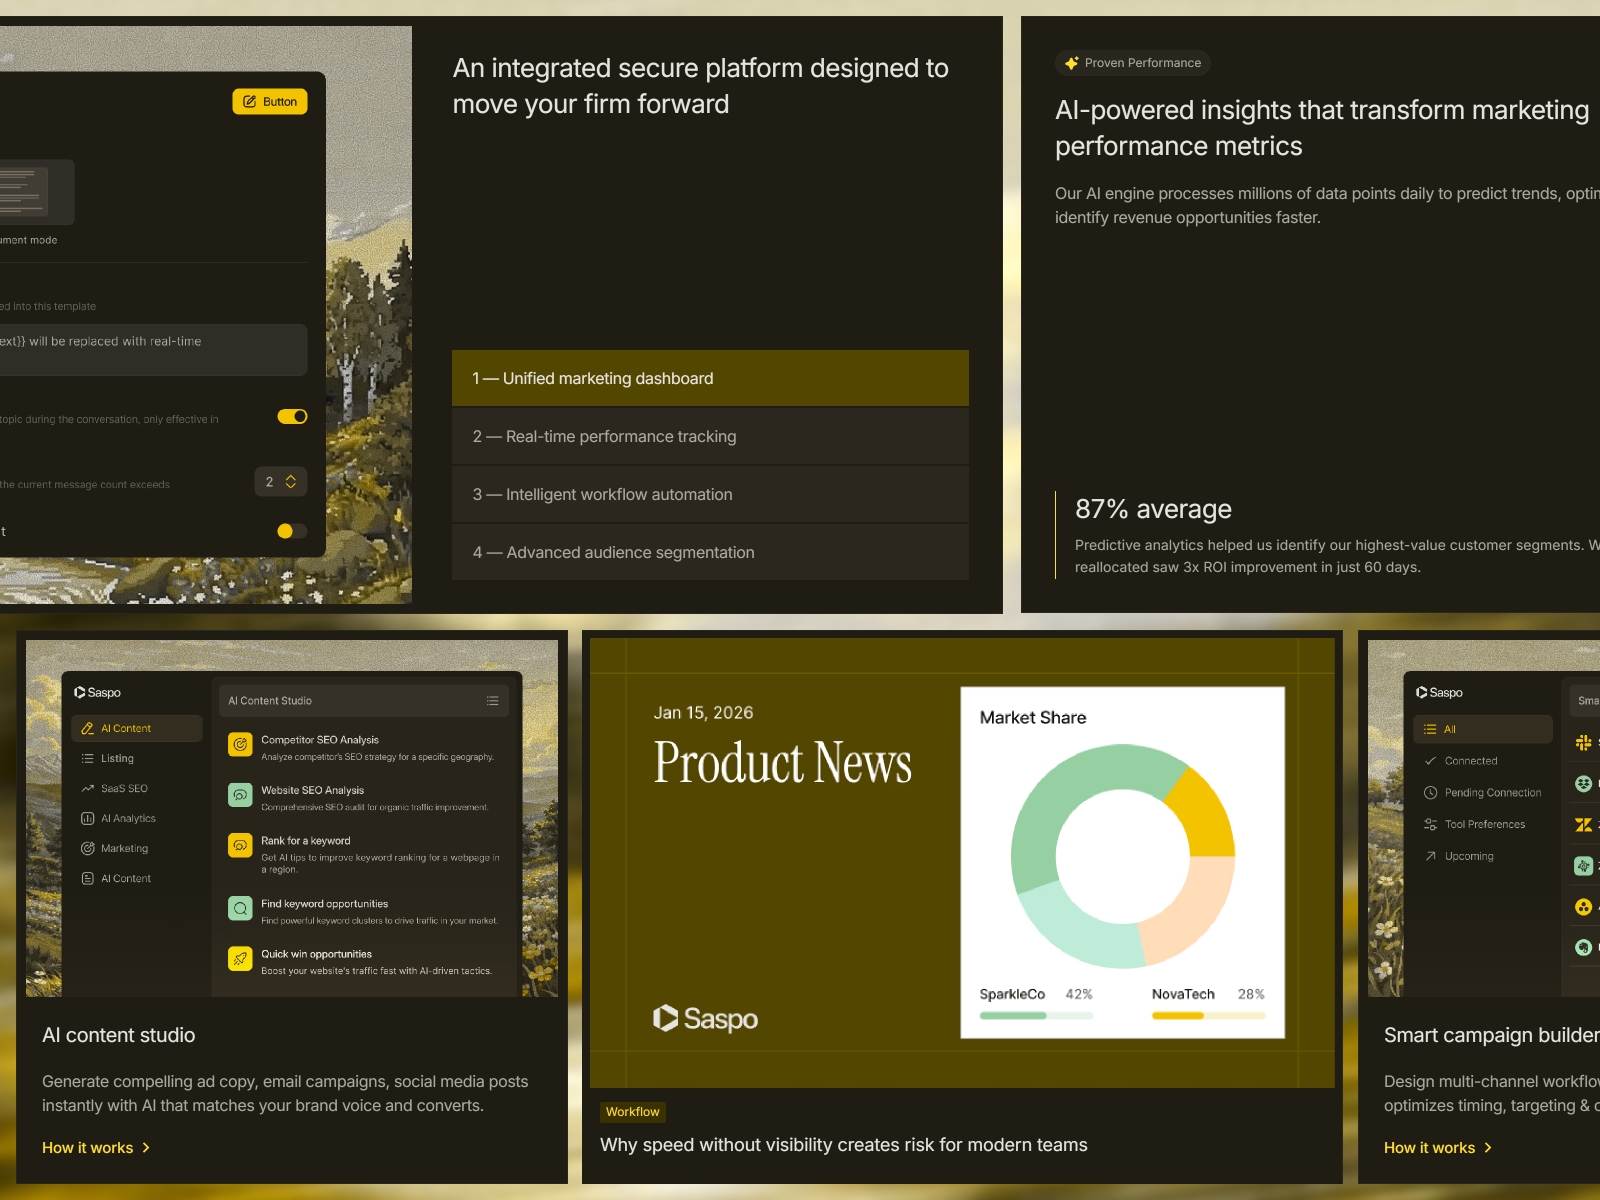Select the Competitor SEO Analysis target icon
Image resolution: width=1600 pixels, height=1200 pixels.
240,745
